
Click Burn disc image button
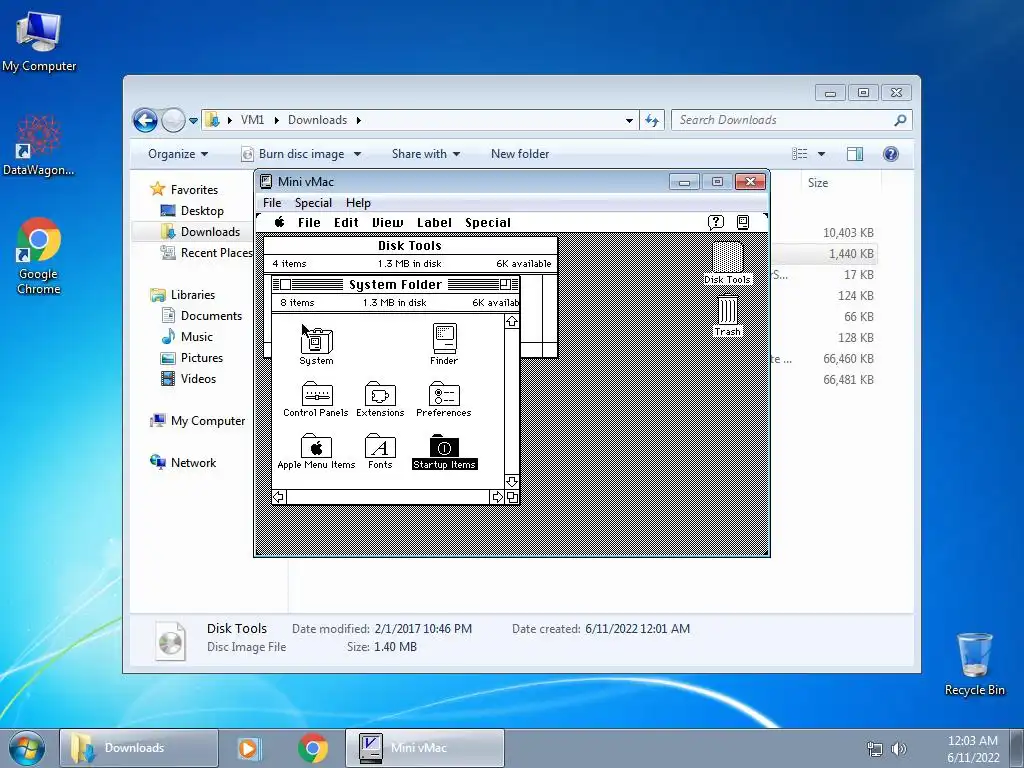click(x=293, y=154)
